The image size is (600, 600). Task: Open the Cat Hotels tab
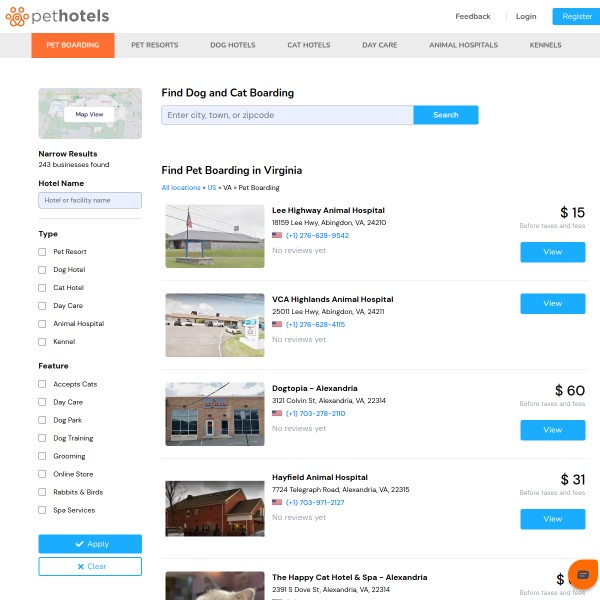[308, 45]
